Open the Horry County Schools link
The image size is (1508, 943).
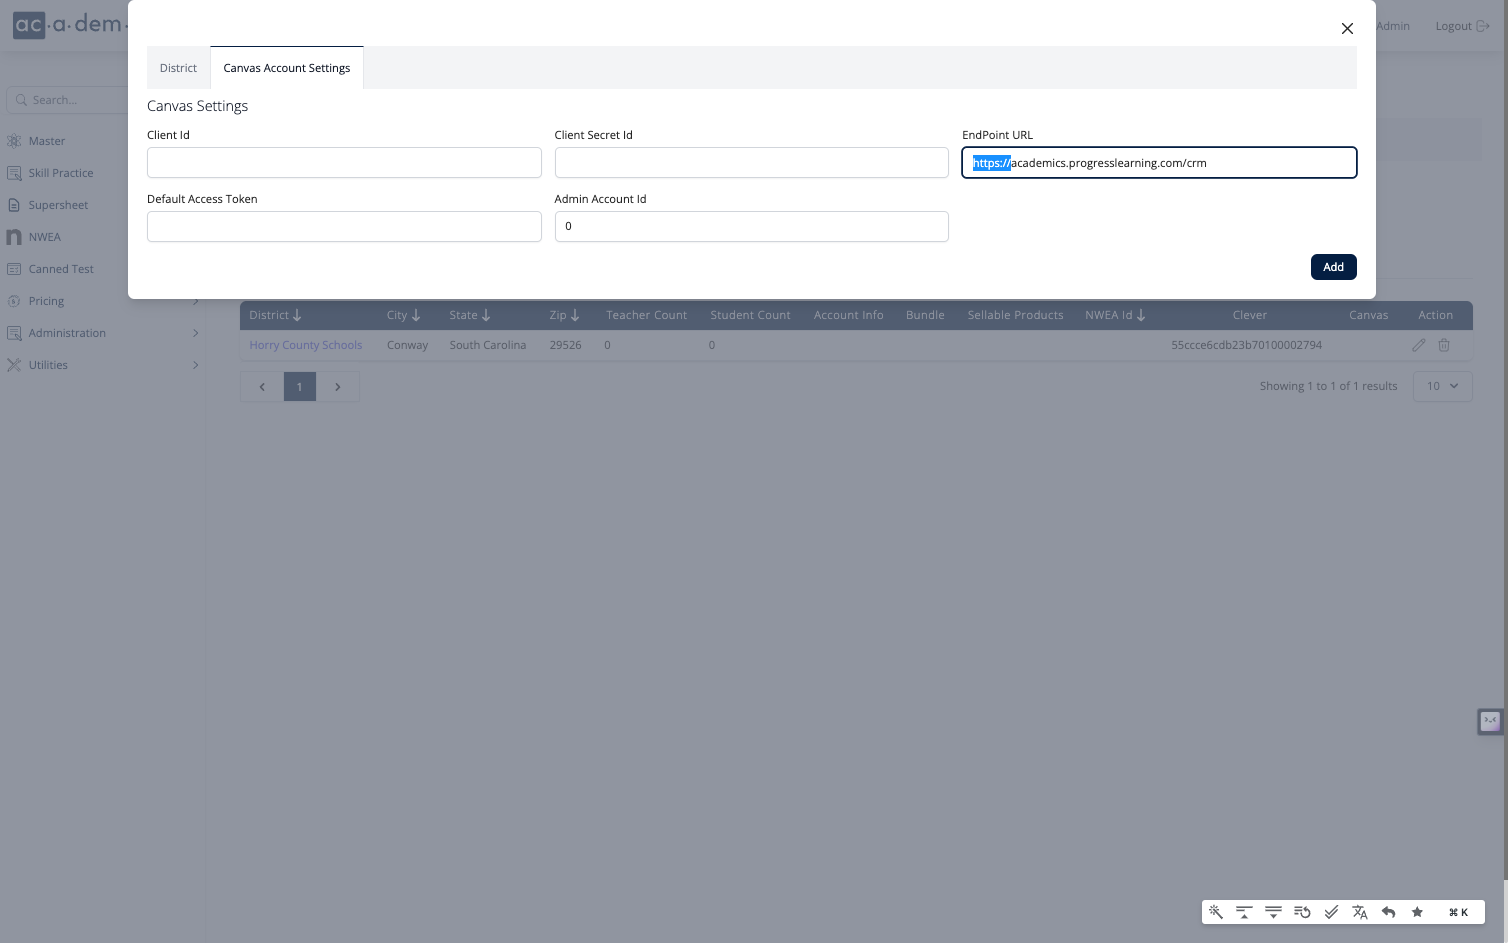(x=306, y=345)
